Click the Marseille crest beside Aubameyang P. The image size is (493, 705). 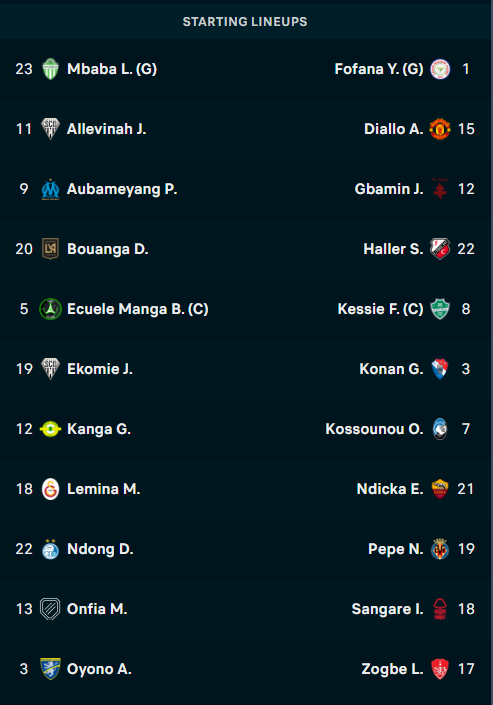tap(50, 189)
